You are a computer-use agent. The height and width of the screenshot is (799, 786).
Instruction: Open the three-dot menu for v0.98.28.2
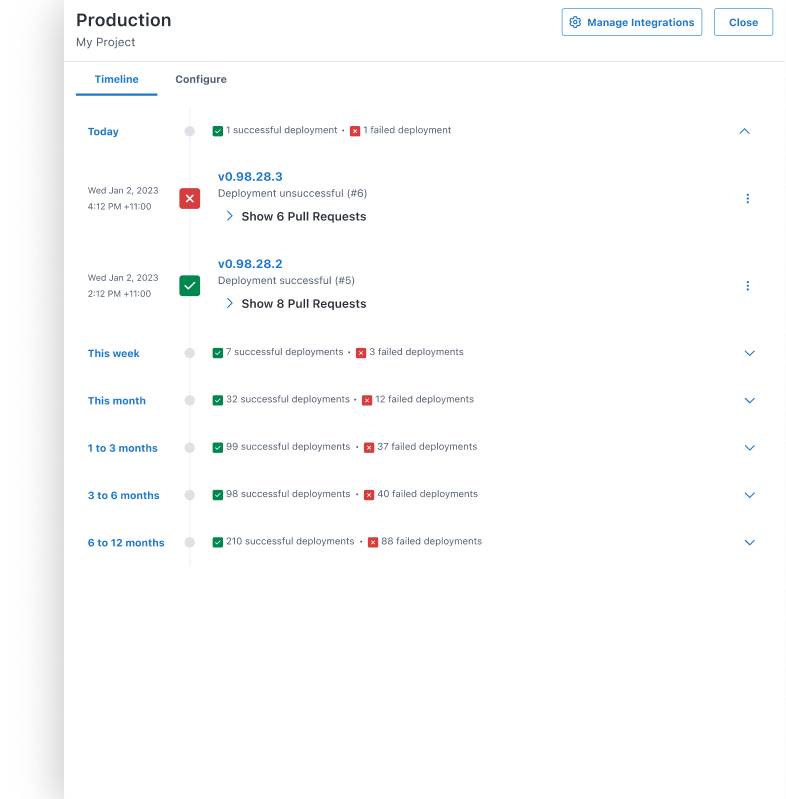click(x=748, y=286)
